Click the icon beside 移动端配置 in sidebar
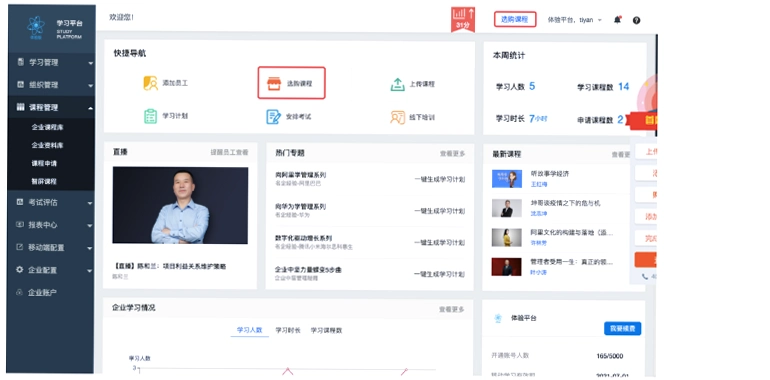The image size is (770, 380). 20,247
